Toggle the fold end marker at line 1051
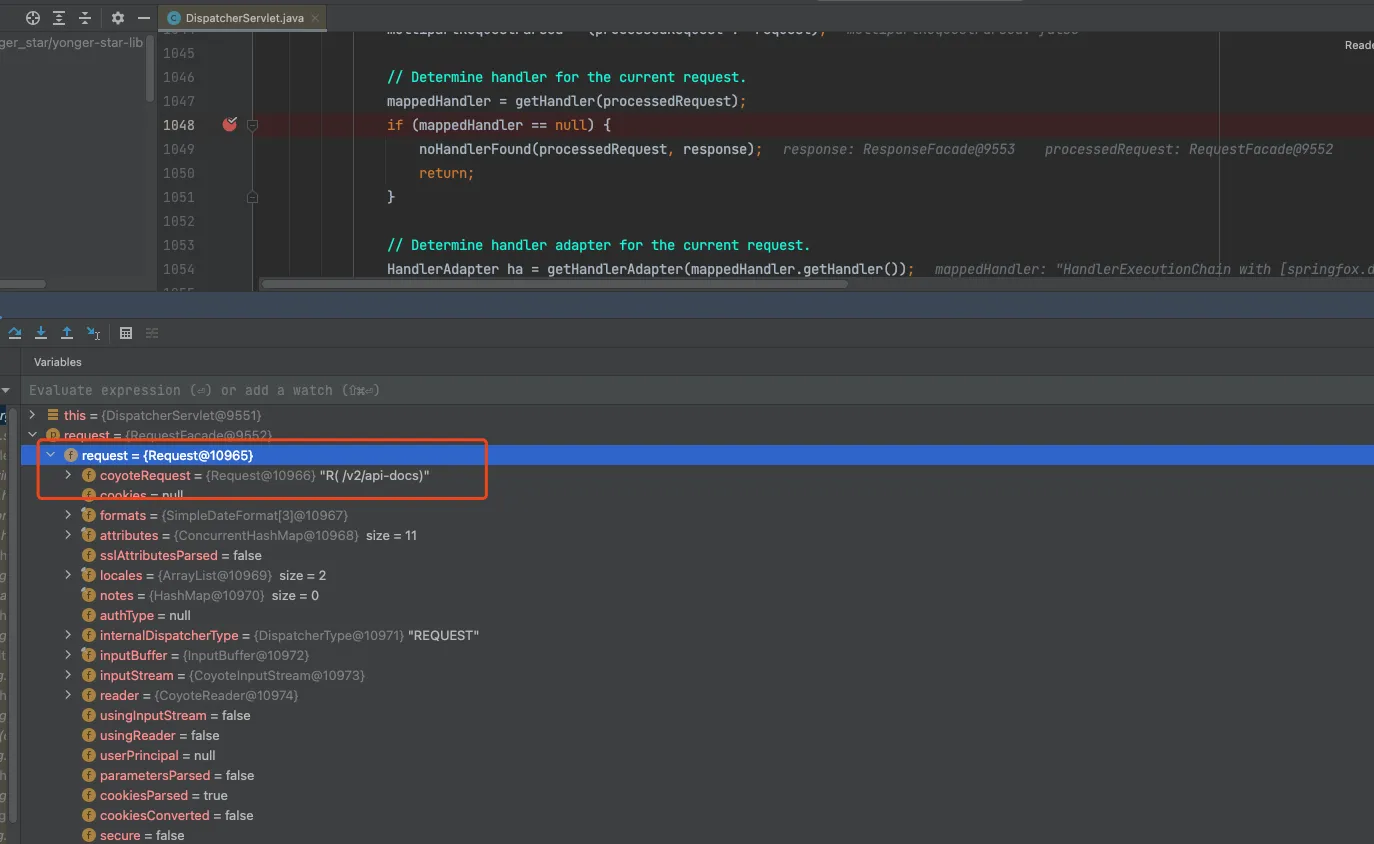The width and height of the screenshot is (1374, 844). point(252,197)
